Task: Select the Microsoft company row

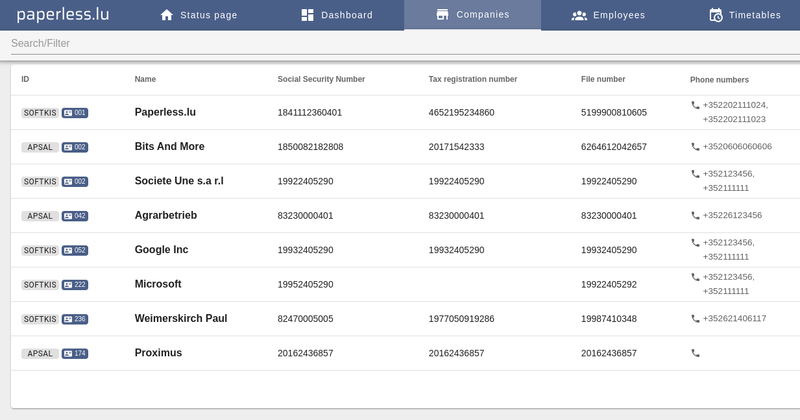Action: click(405, 284)
